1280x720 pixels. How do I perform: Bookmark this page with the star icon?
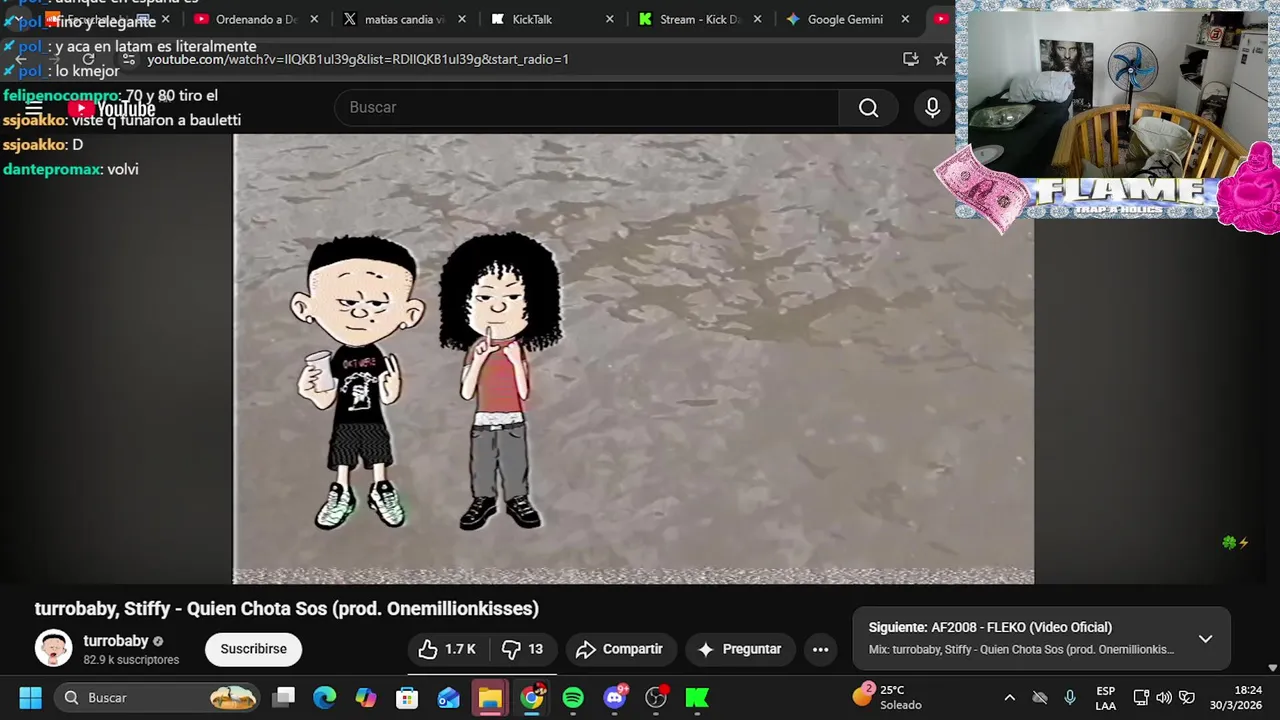[x=941, y=59]
